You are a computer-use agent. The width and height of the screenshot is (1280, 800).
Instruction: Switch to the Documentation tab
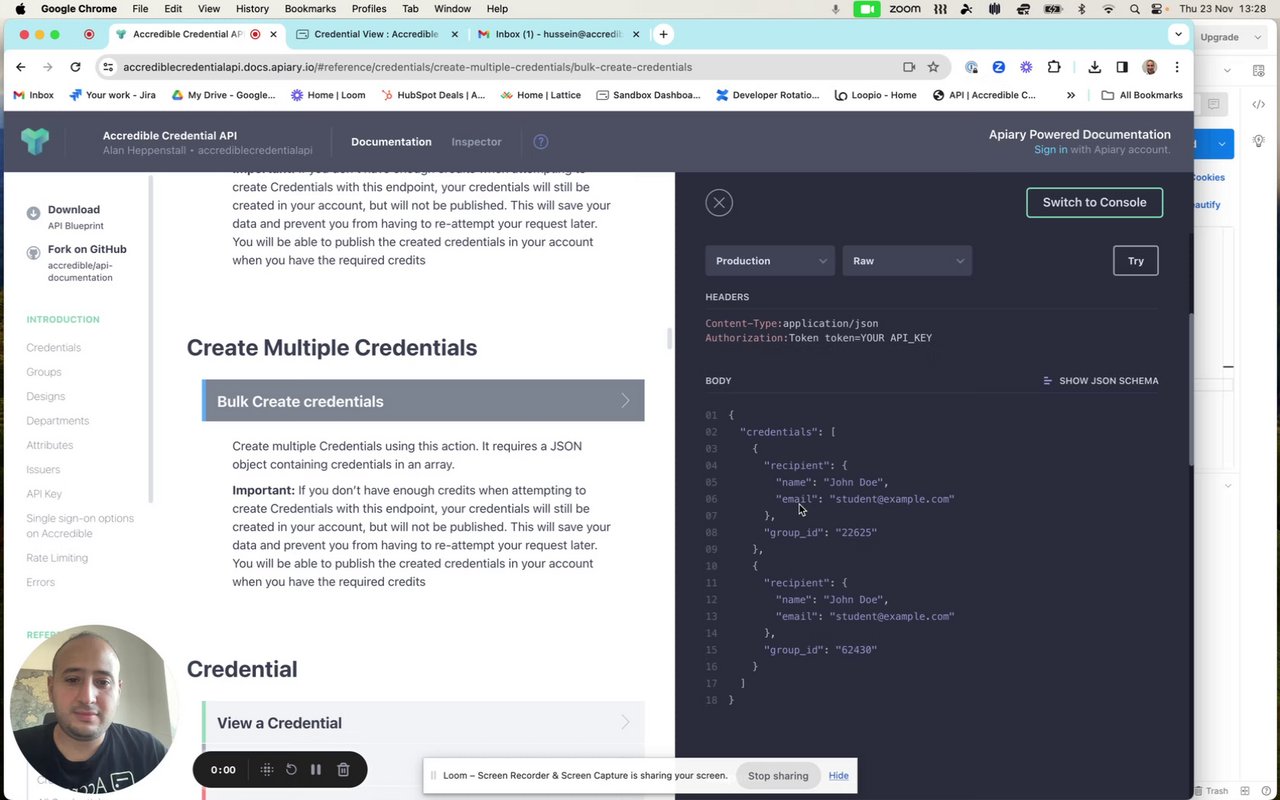[x=391, y=142]
